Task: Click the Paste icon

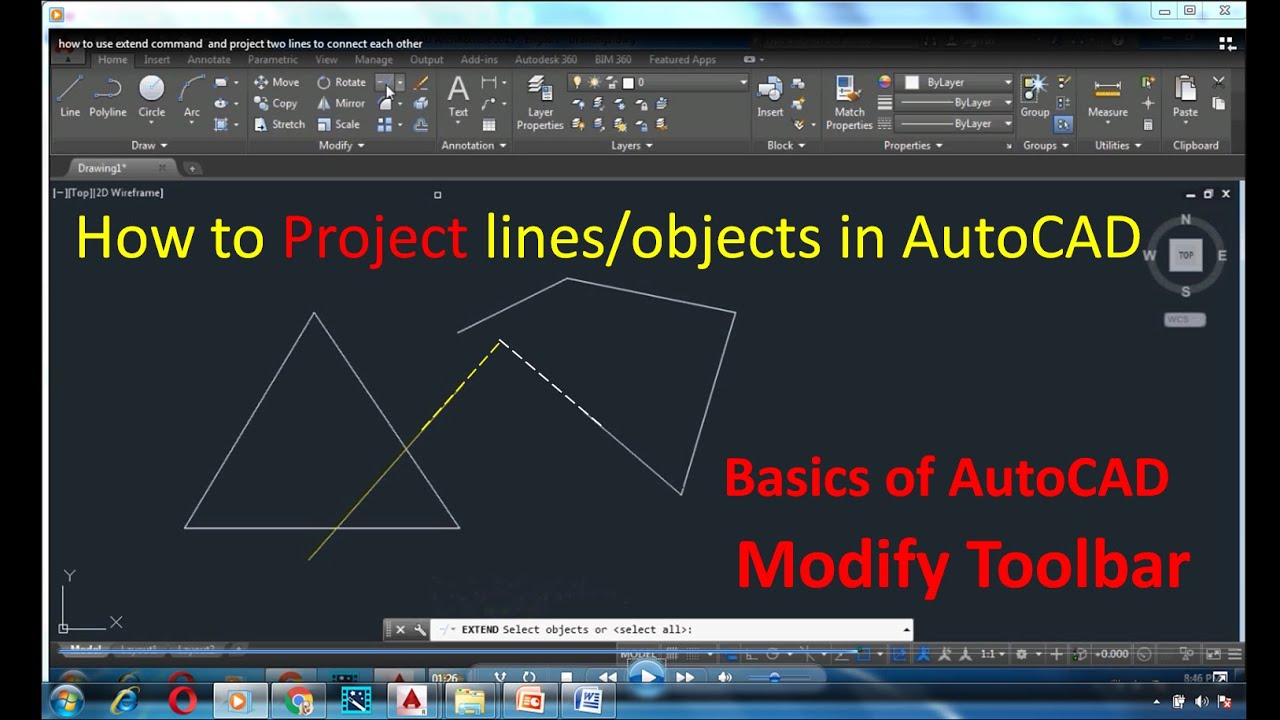Action: (1186, 97)
